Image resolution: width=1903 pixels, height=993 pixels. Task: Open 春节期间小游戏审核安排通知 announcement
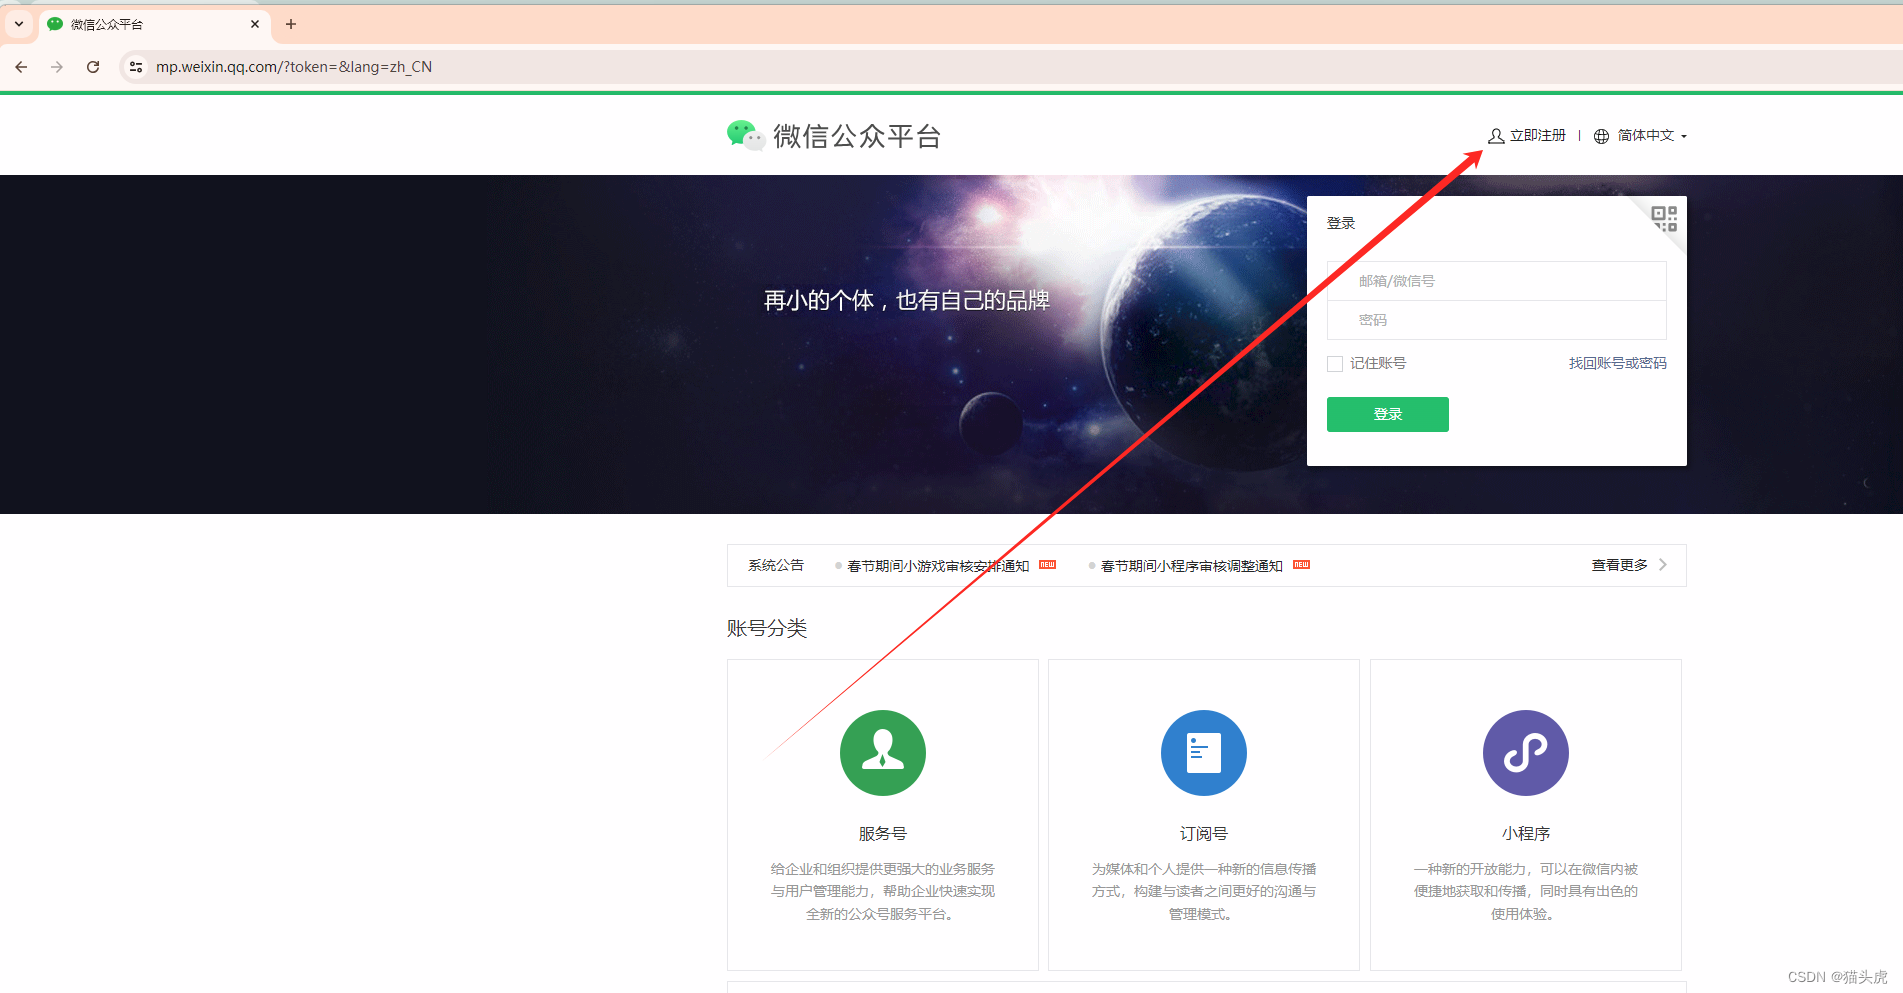click(x=938, y=566)
